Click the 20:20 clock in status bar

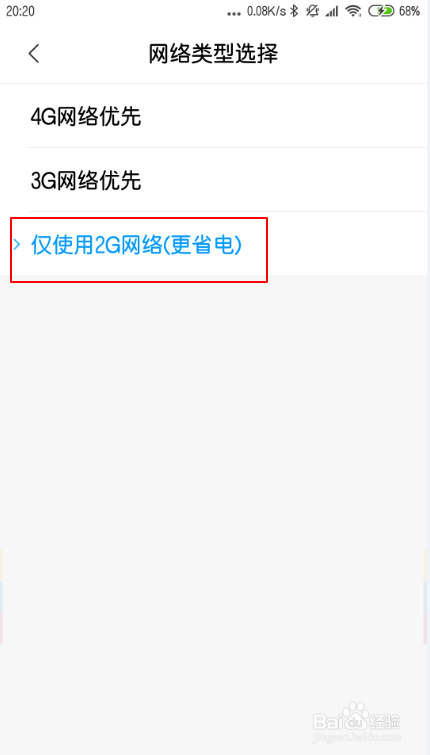pyautogui.click(x=20, y=11)
